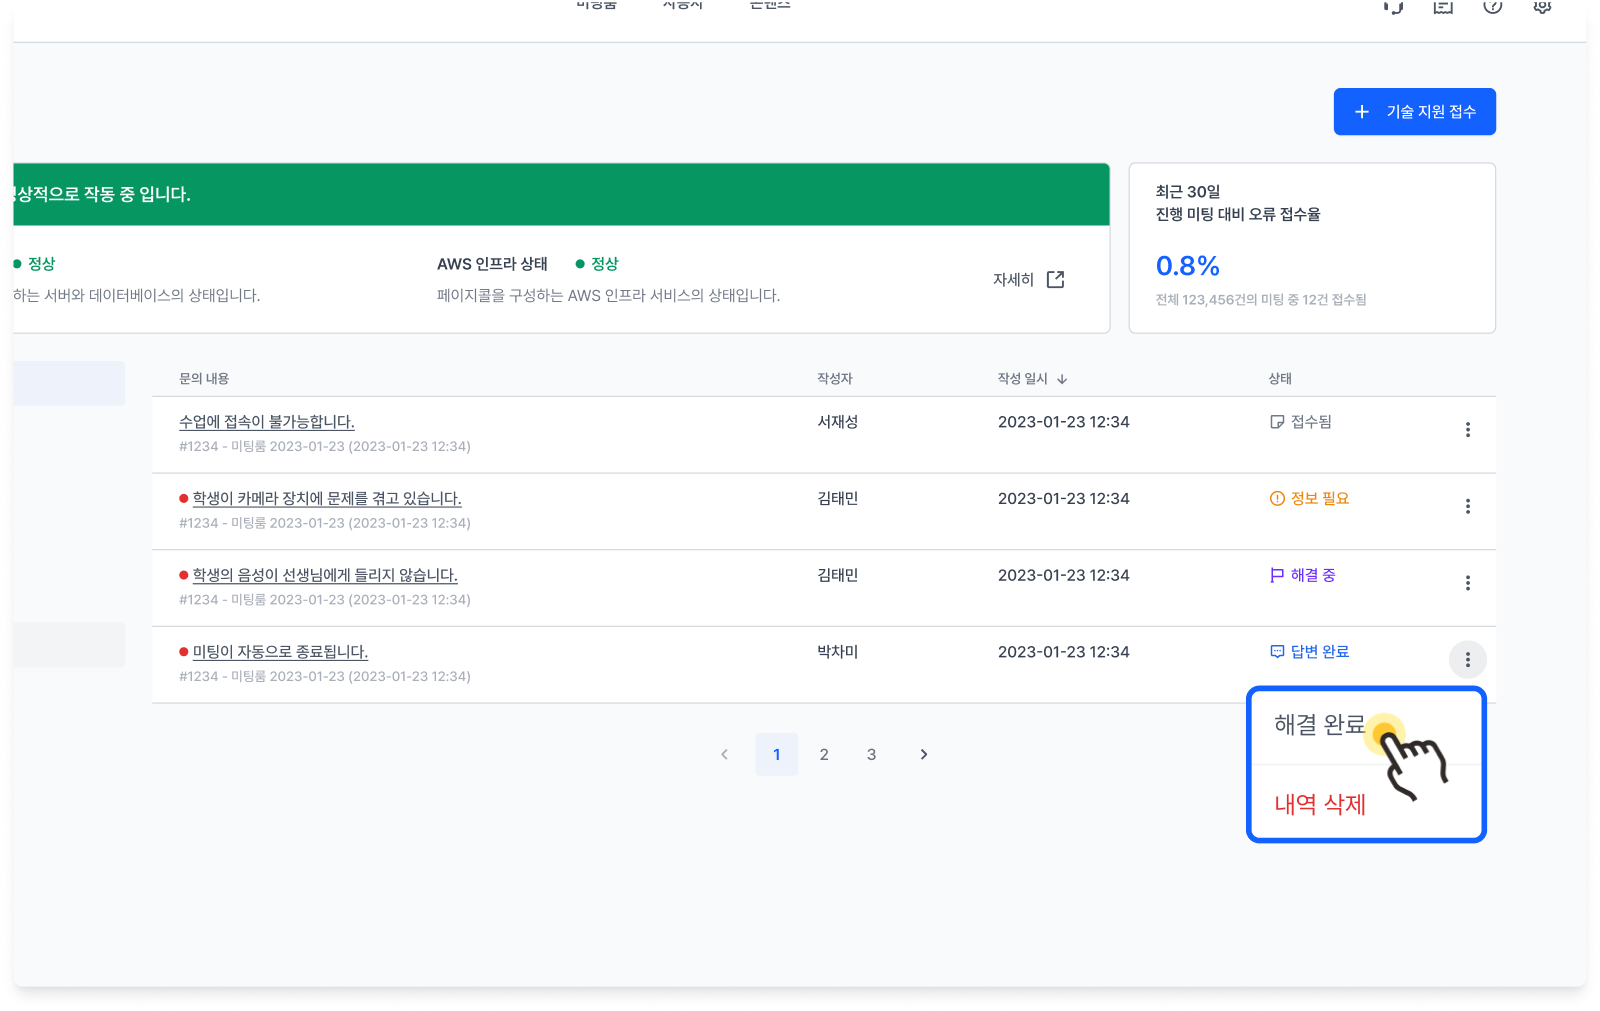This screenshot has width=1600, height=1011.
Task: Select page 2 in pagination
Action: [824, 755]
